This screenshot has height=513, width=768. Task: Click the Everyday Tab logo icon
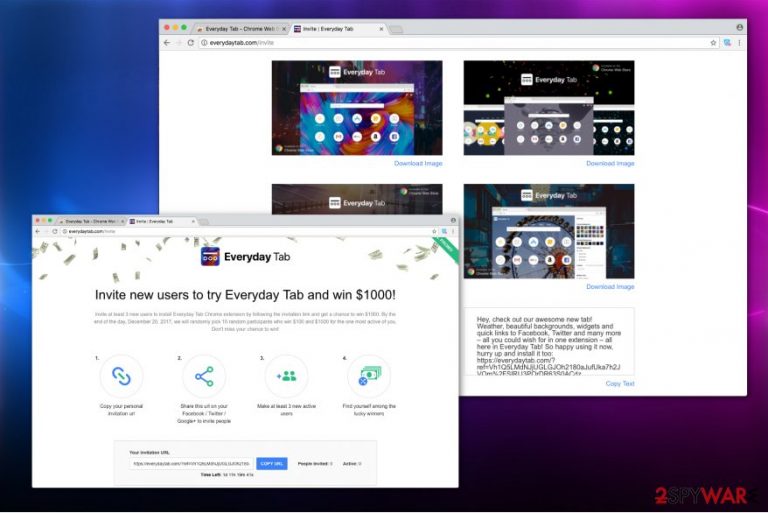(x=210, y=257)
